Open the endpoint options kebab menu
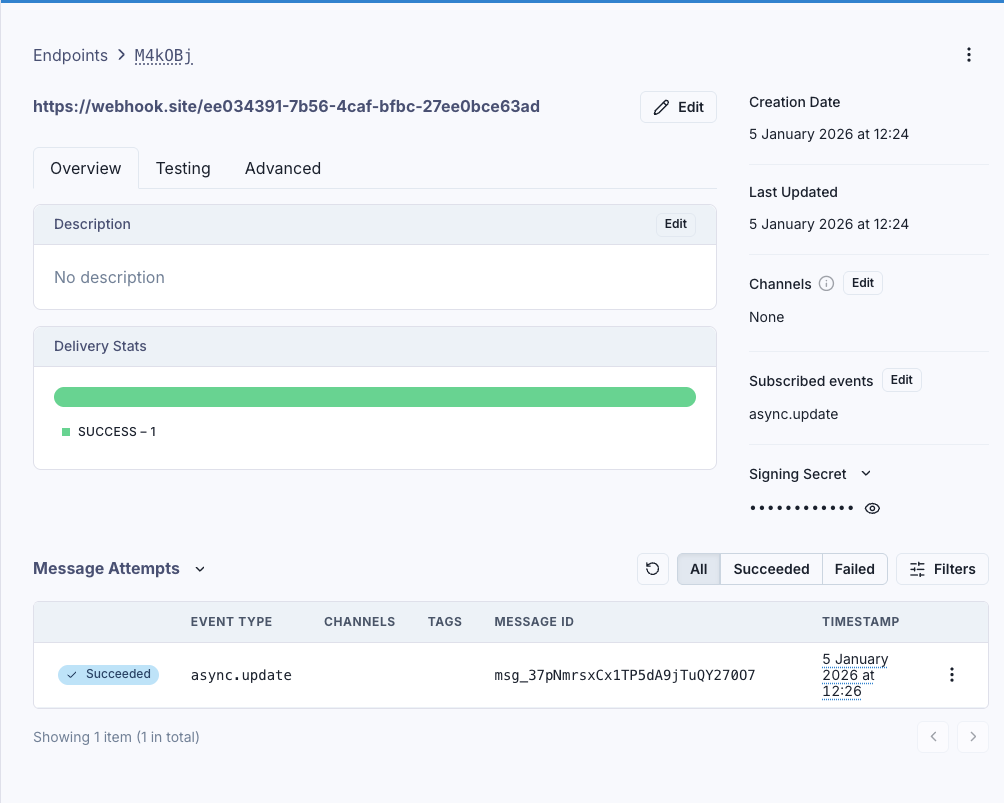 click(968, 55)
